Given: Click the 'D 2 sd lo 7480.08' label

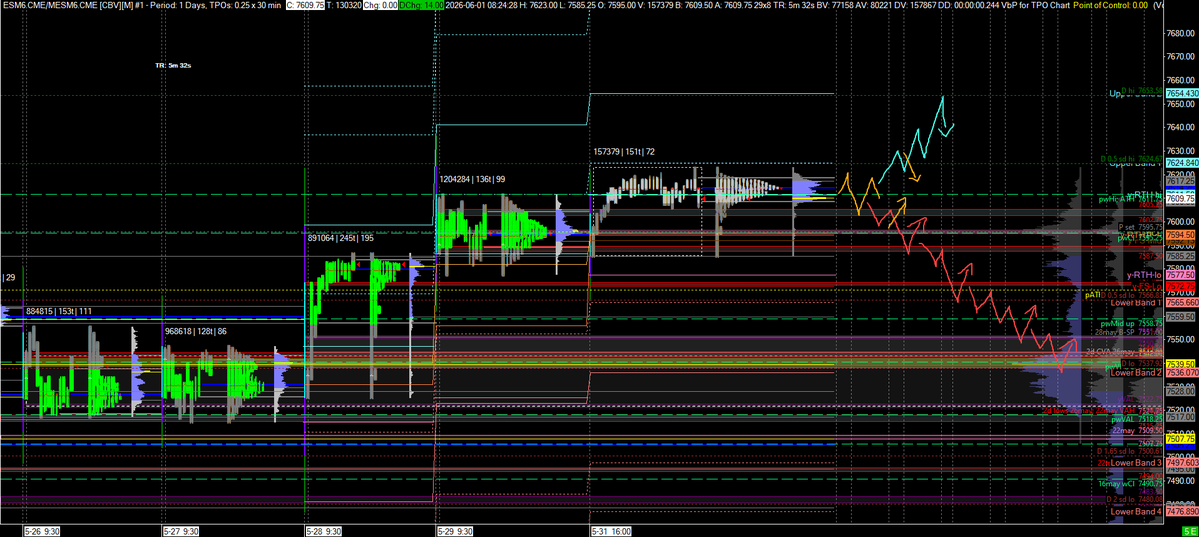Looking at the screenshot, I should (1135, 500).
